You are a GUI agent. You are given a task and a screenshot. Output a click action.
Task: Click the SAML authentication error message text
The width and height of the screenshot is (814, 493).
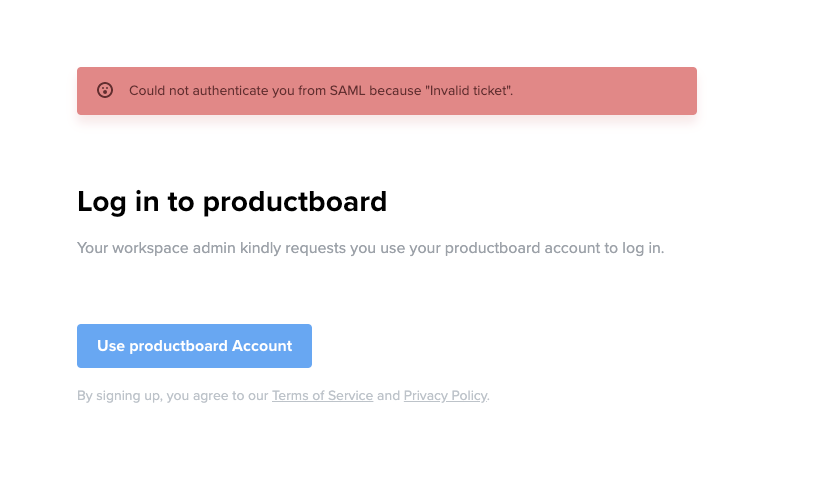pyautogui.click(x=320, y=91)
